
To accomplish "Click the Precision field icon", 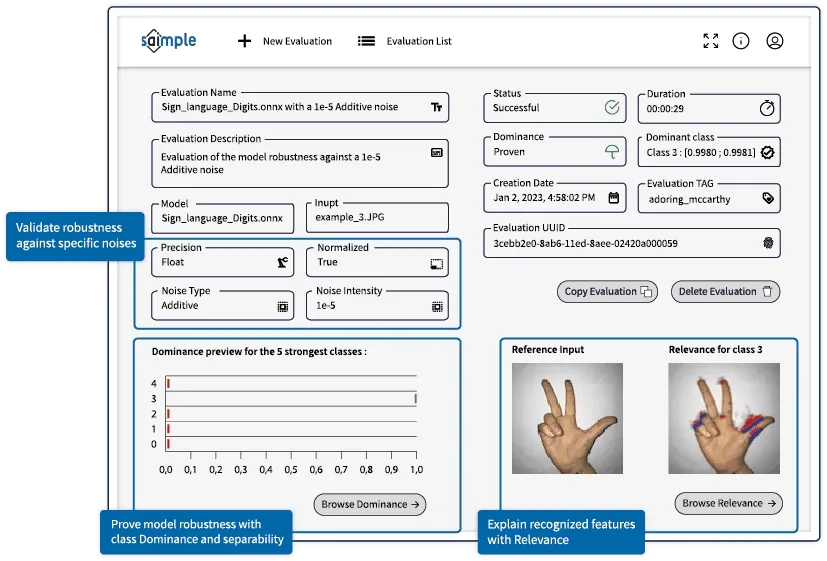I will 283,262.
